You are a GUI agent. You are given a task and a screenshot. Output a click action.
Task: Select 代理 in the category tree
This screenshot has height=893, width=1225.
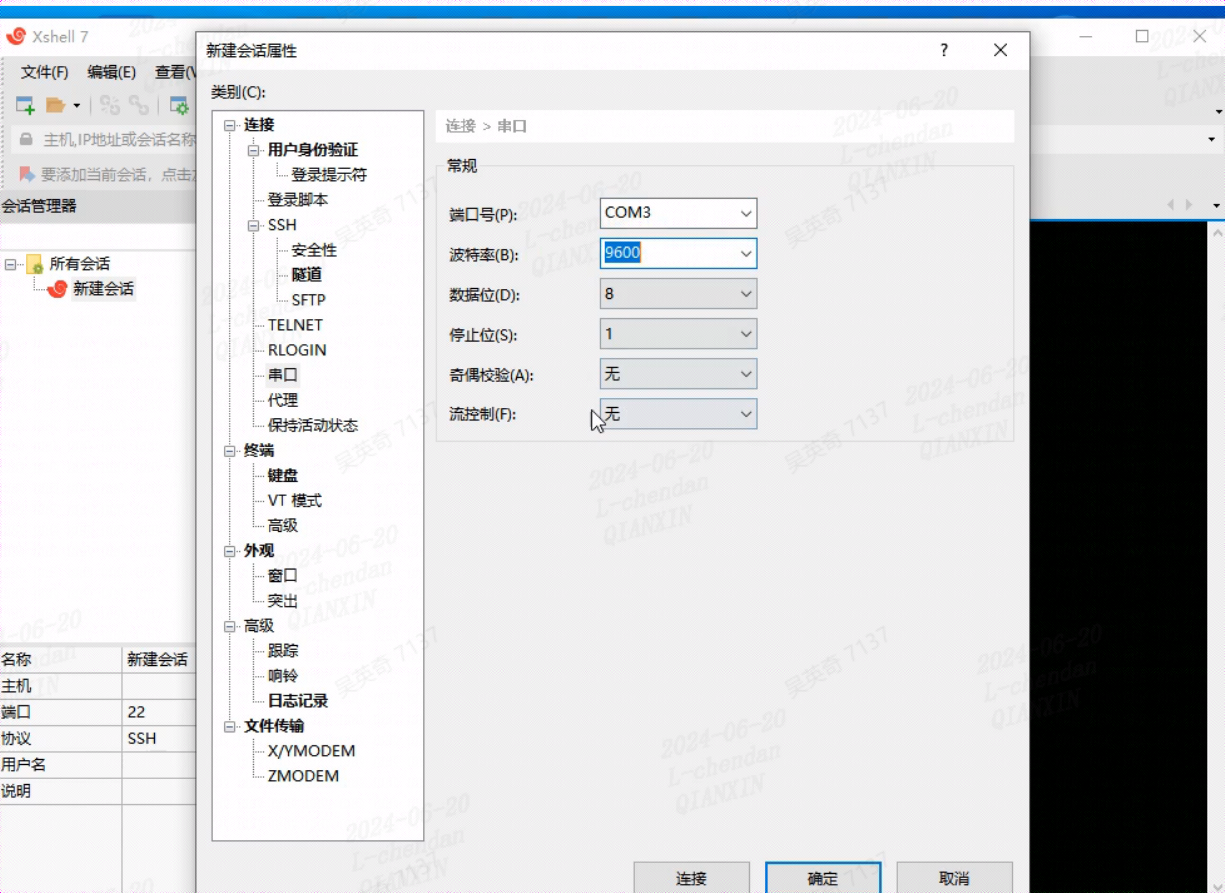point(283,400)
